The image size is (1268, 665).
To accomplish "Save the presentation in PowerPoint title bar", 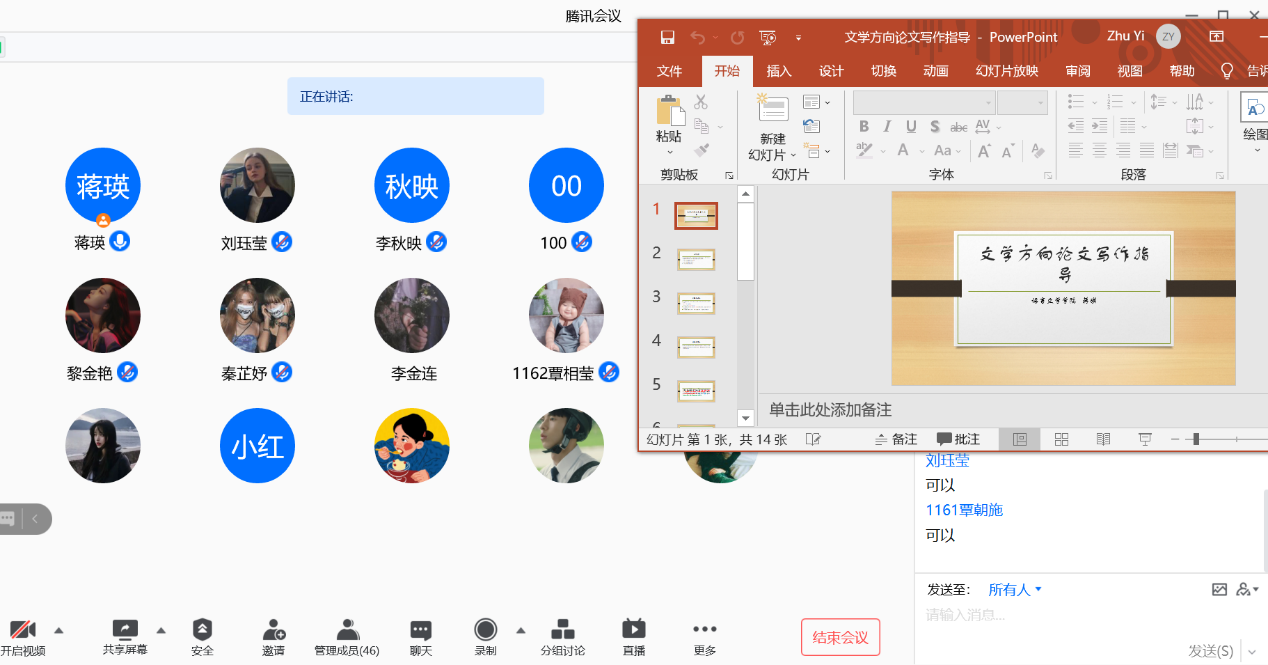I will [x=667, y=38].
